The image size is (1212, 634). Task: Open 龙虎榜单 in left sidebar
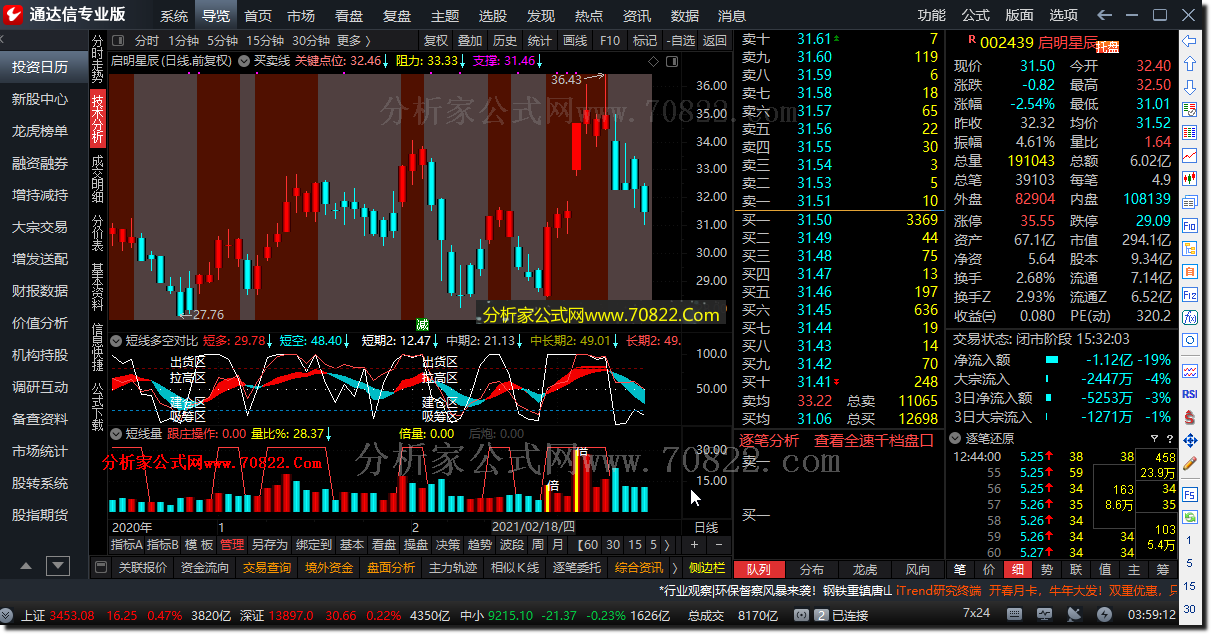point(40,131)
